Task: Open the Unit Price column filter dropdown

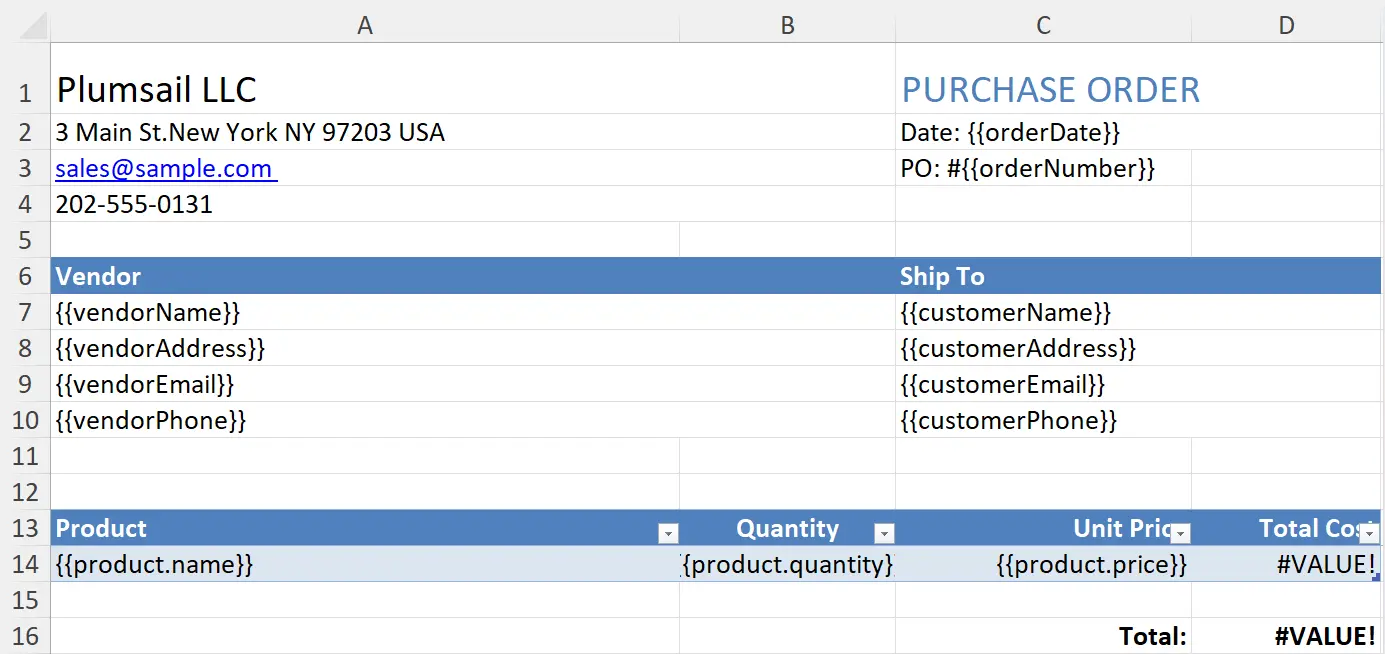Action: coord(1180,534)
